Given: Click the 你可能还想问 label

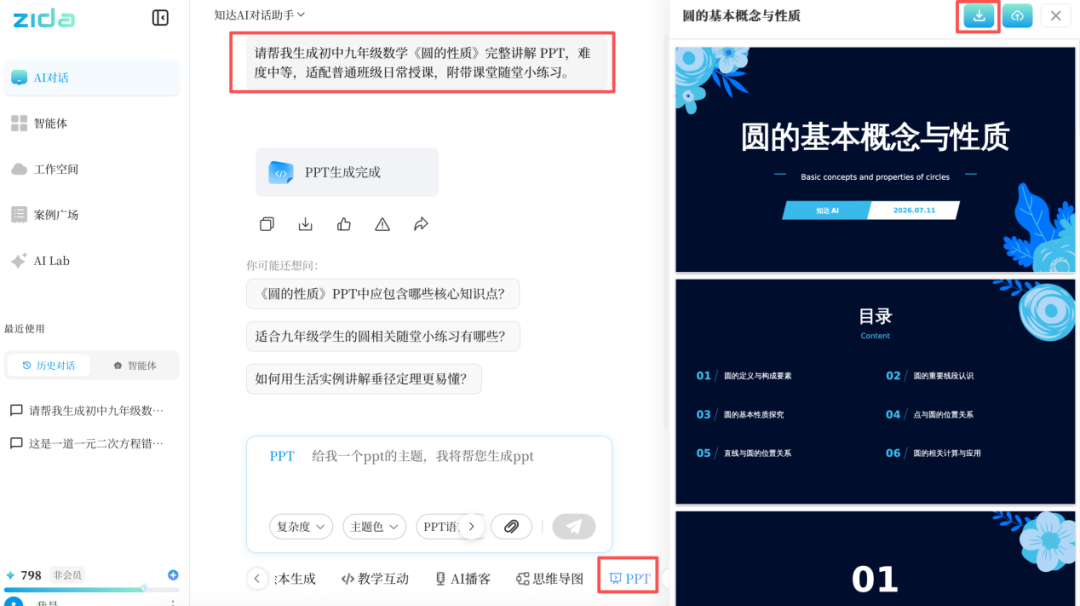Looking at the screenshot, I should click(282, 265).
